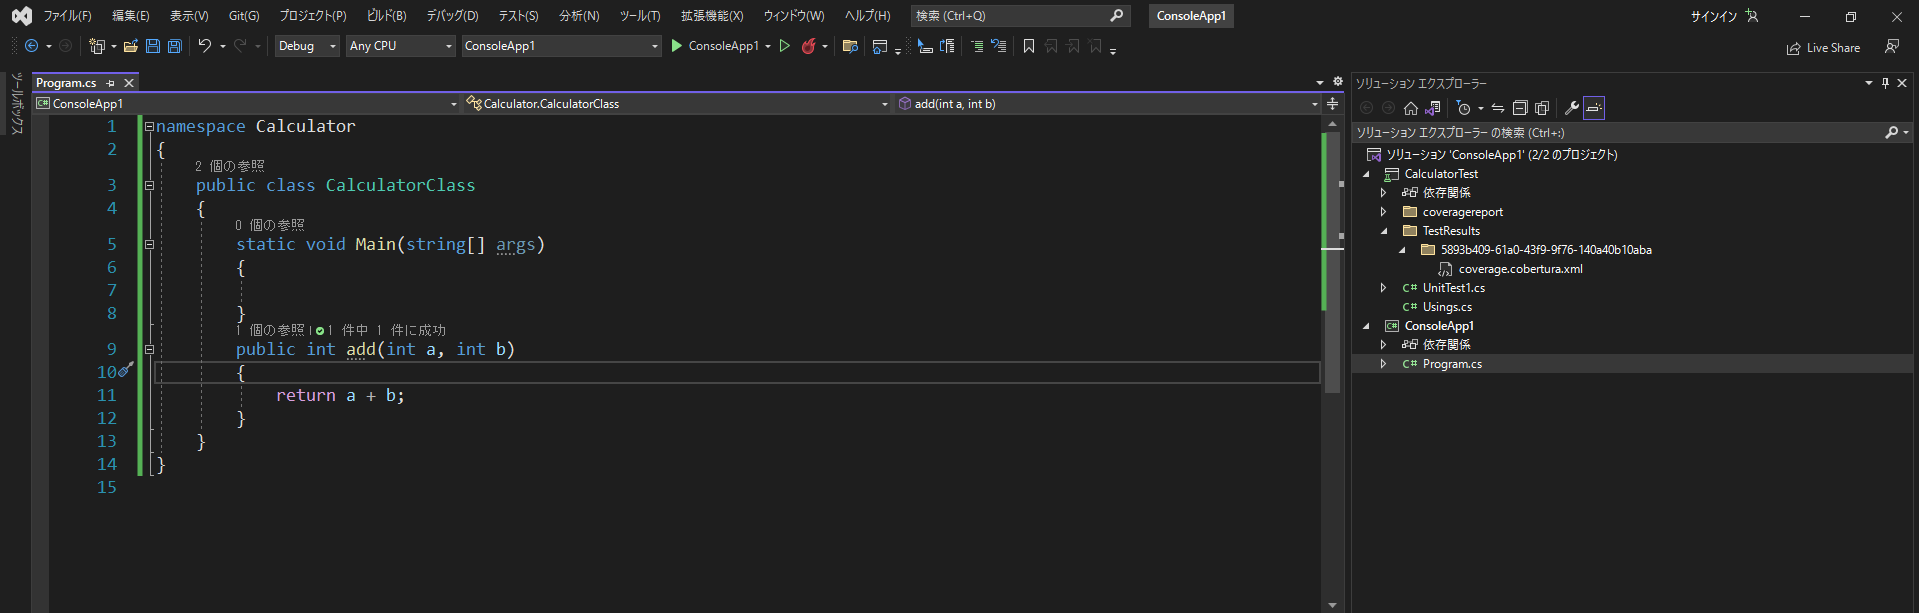The width and height of the screenshot is (1919, 613).
Task: Save the current file with Save icon
Action: point(153,46)
